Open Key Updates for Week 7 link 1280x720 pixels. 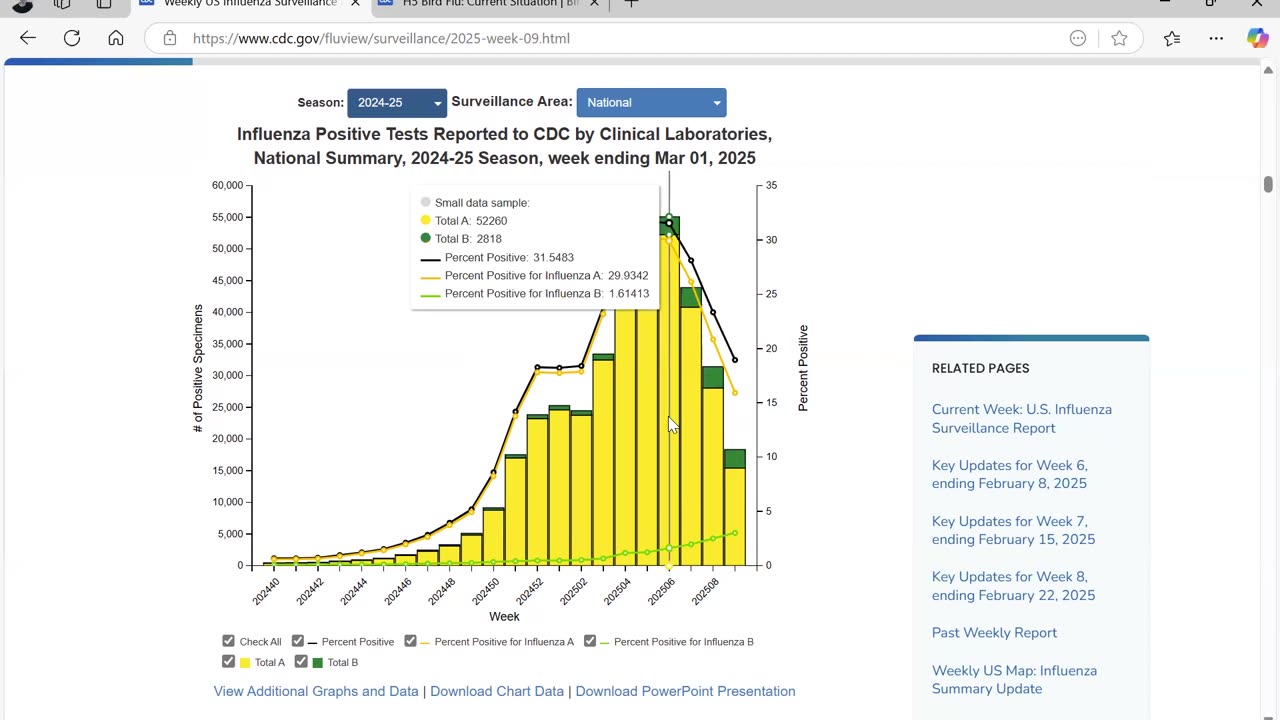click(x=1013, y=530)
